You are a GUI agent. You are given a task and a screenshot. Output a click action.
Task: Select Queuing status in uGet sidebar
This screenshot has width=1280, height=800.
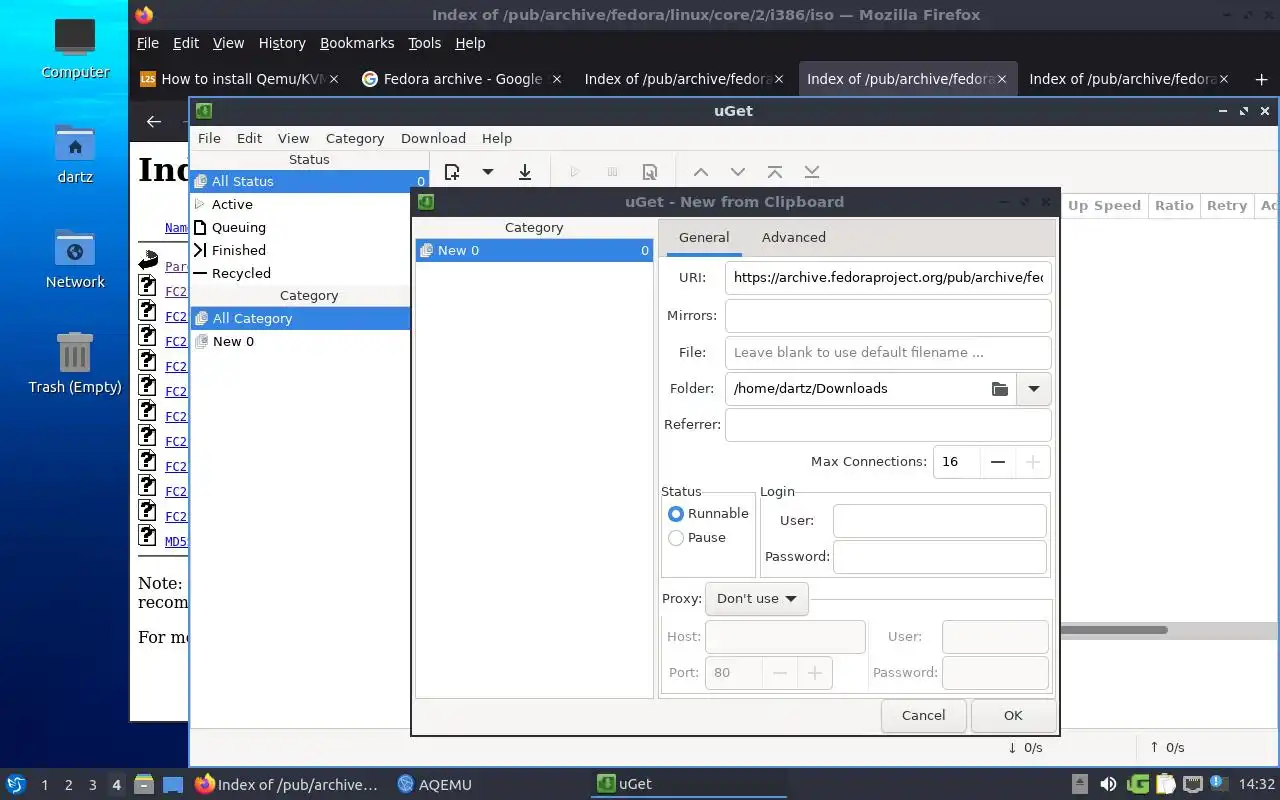click(309, 228)
